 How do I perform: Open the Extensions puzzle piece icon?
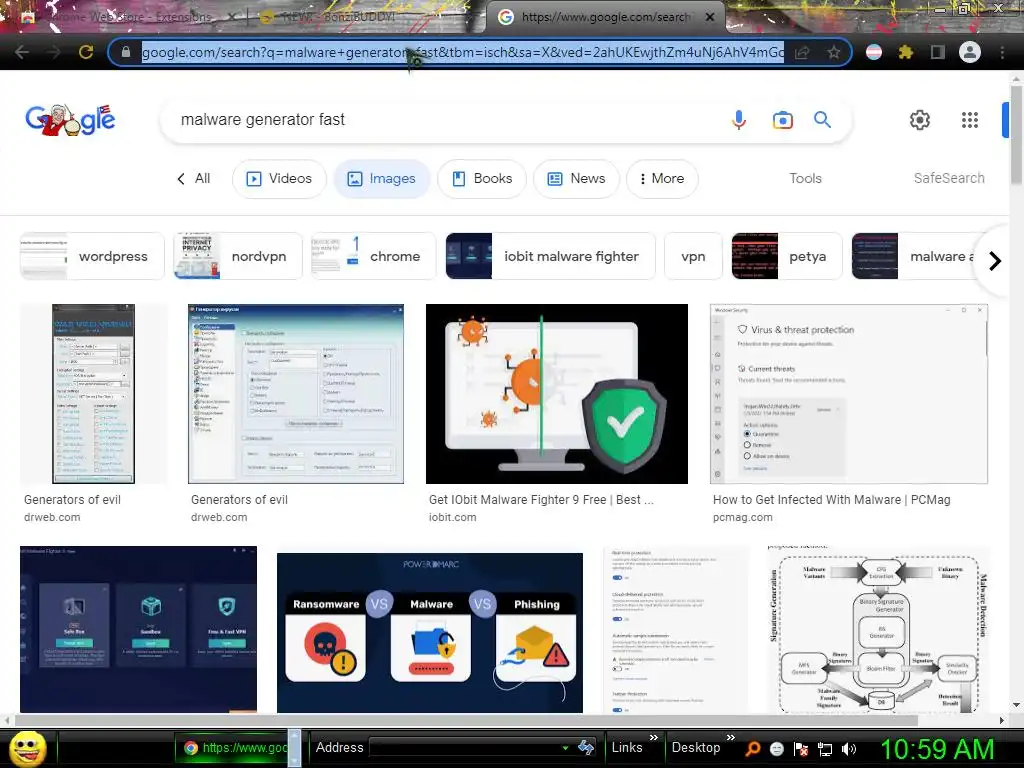coord(905,52)
